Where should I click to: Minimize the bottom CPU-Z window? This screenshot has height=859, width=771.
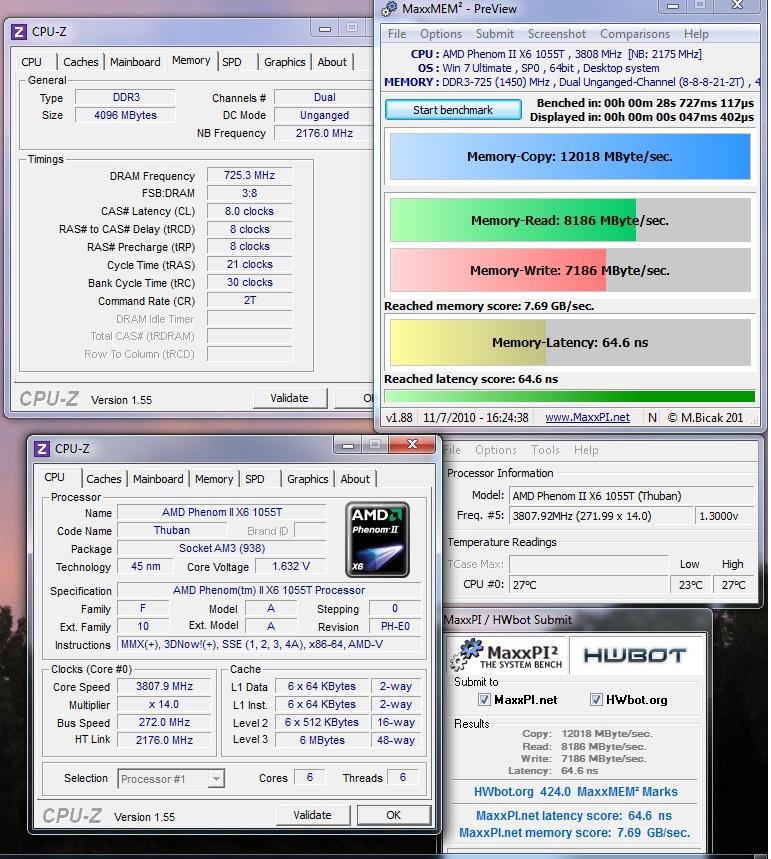347,445
